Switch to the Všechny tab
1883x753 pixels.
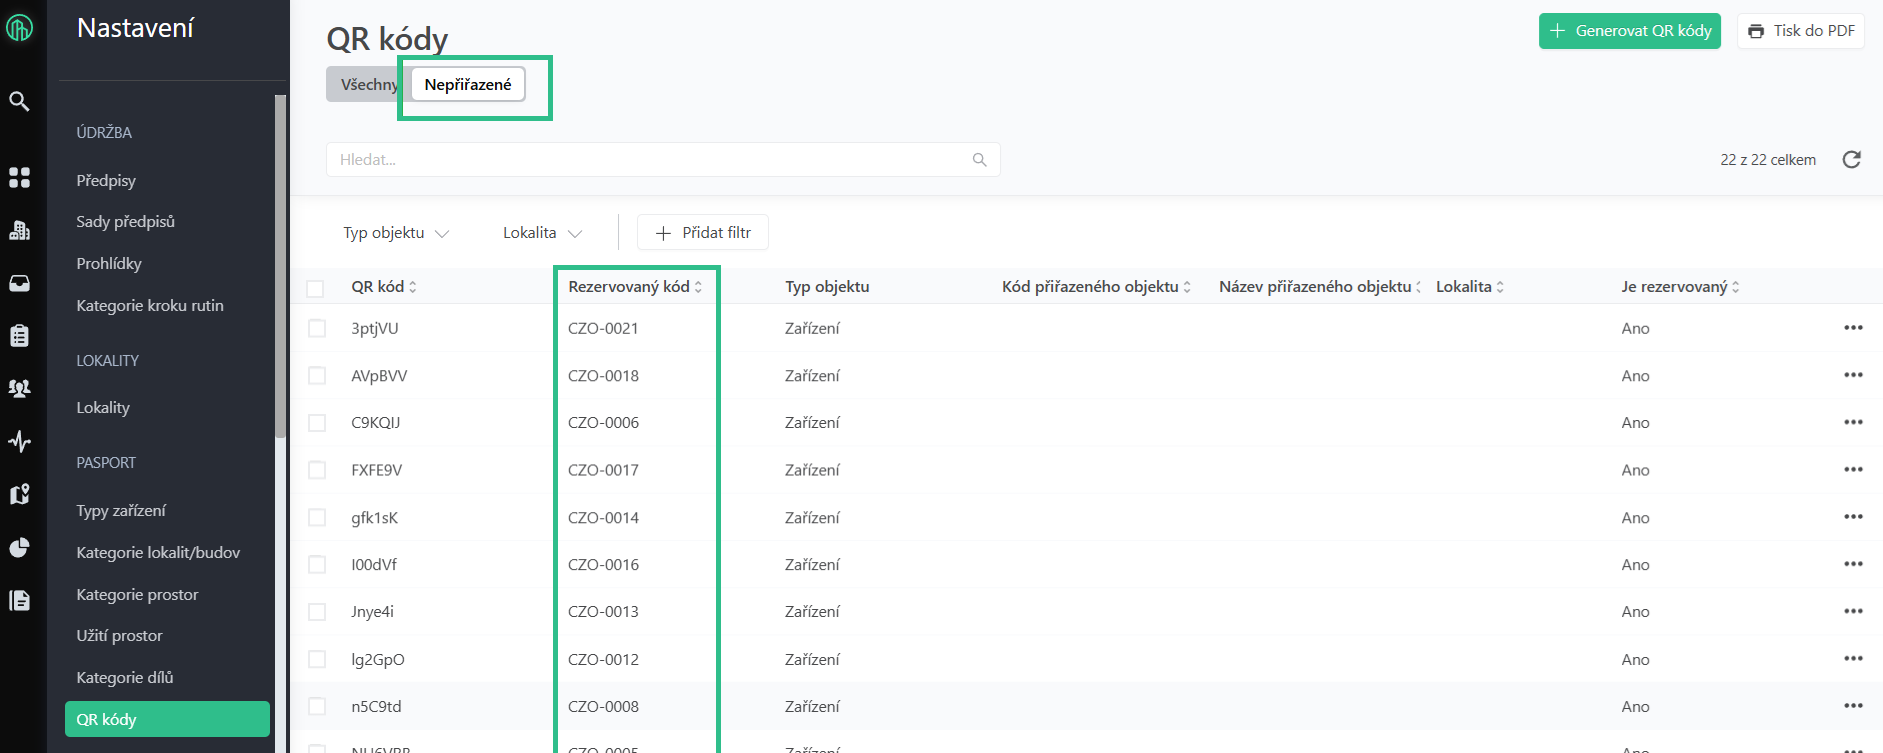pos(366,85)
